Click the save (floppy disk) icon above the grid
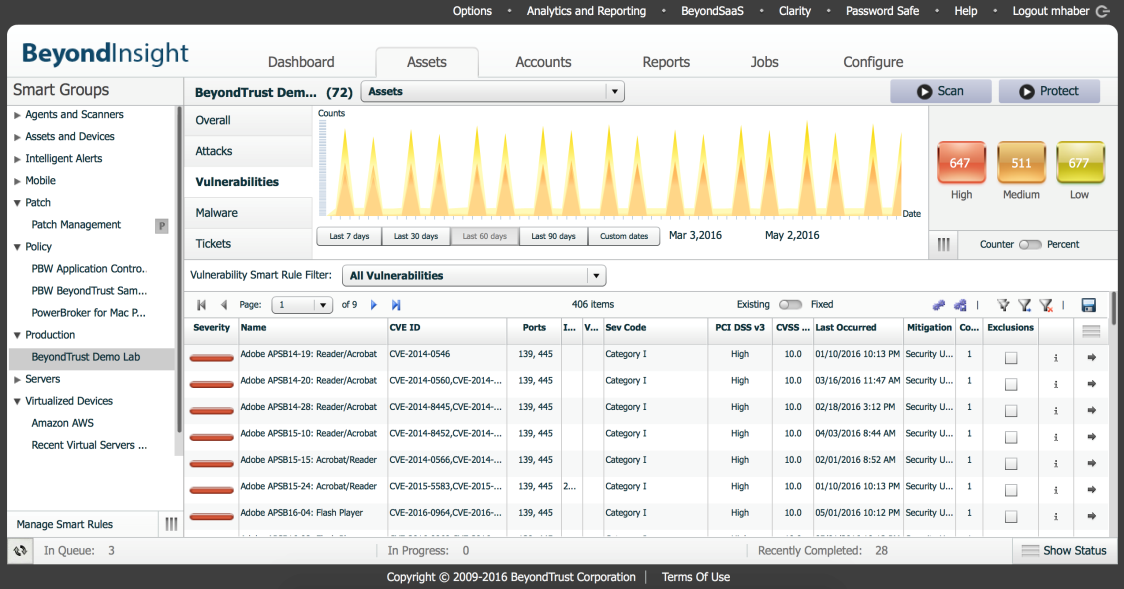This screenshot has height=589, width=1124. tap(1089, 305)
